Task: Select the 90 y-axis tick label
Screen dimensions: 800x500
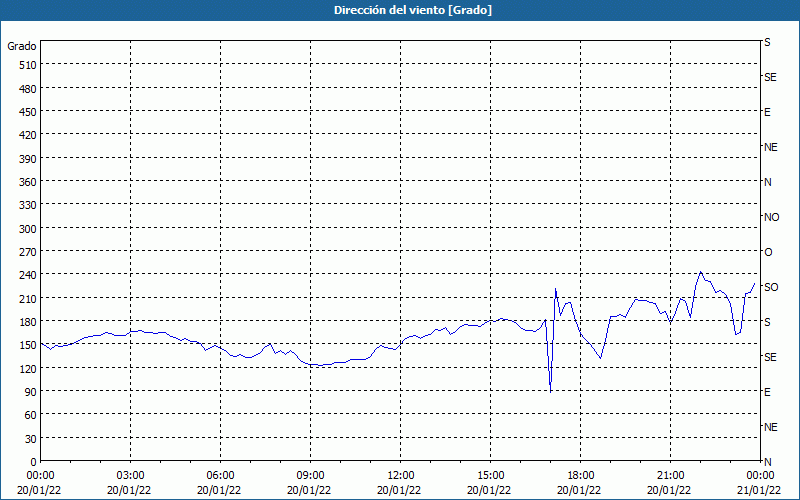Action: (x=31, y=392)
